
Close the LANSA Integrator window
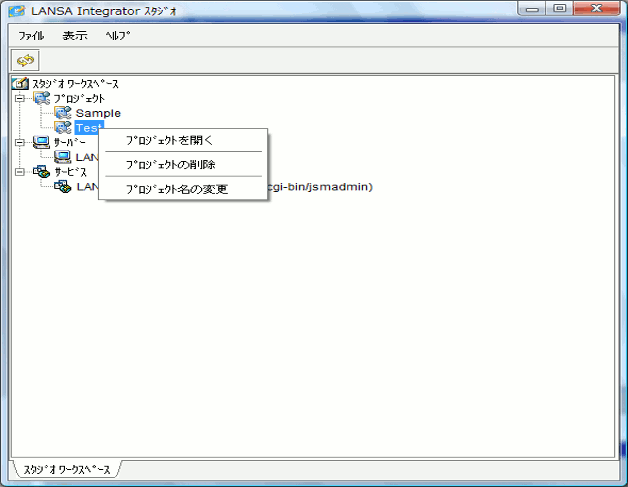596,9
